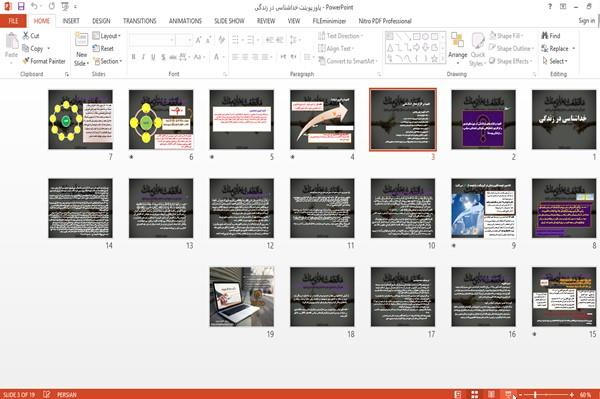The width and height of the screenshot is (600, 399).
Task: Toggle Bold formatting
Action: pyautogui.click(x=134, y=57)
